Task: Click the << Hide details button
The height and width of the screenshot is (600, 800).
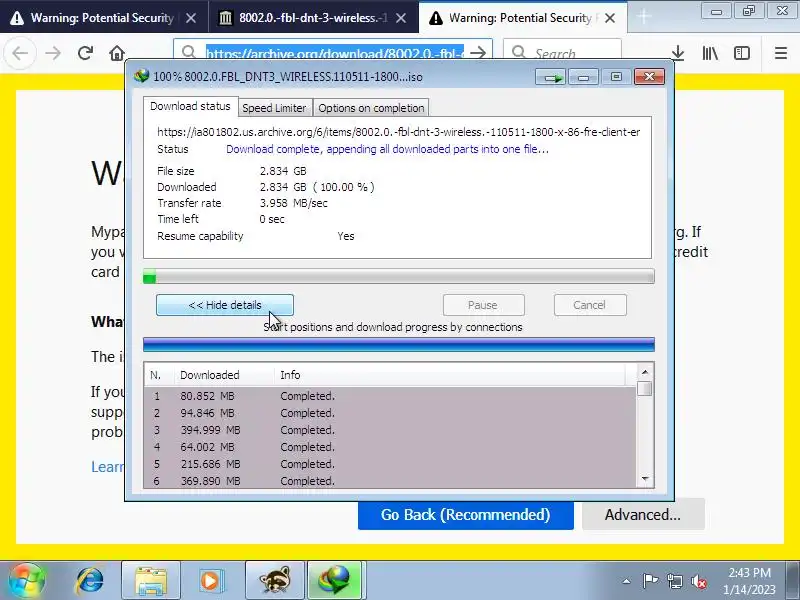Action: click(224, 305)
